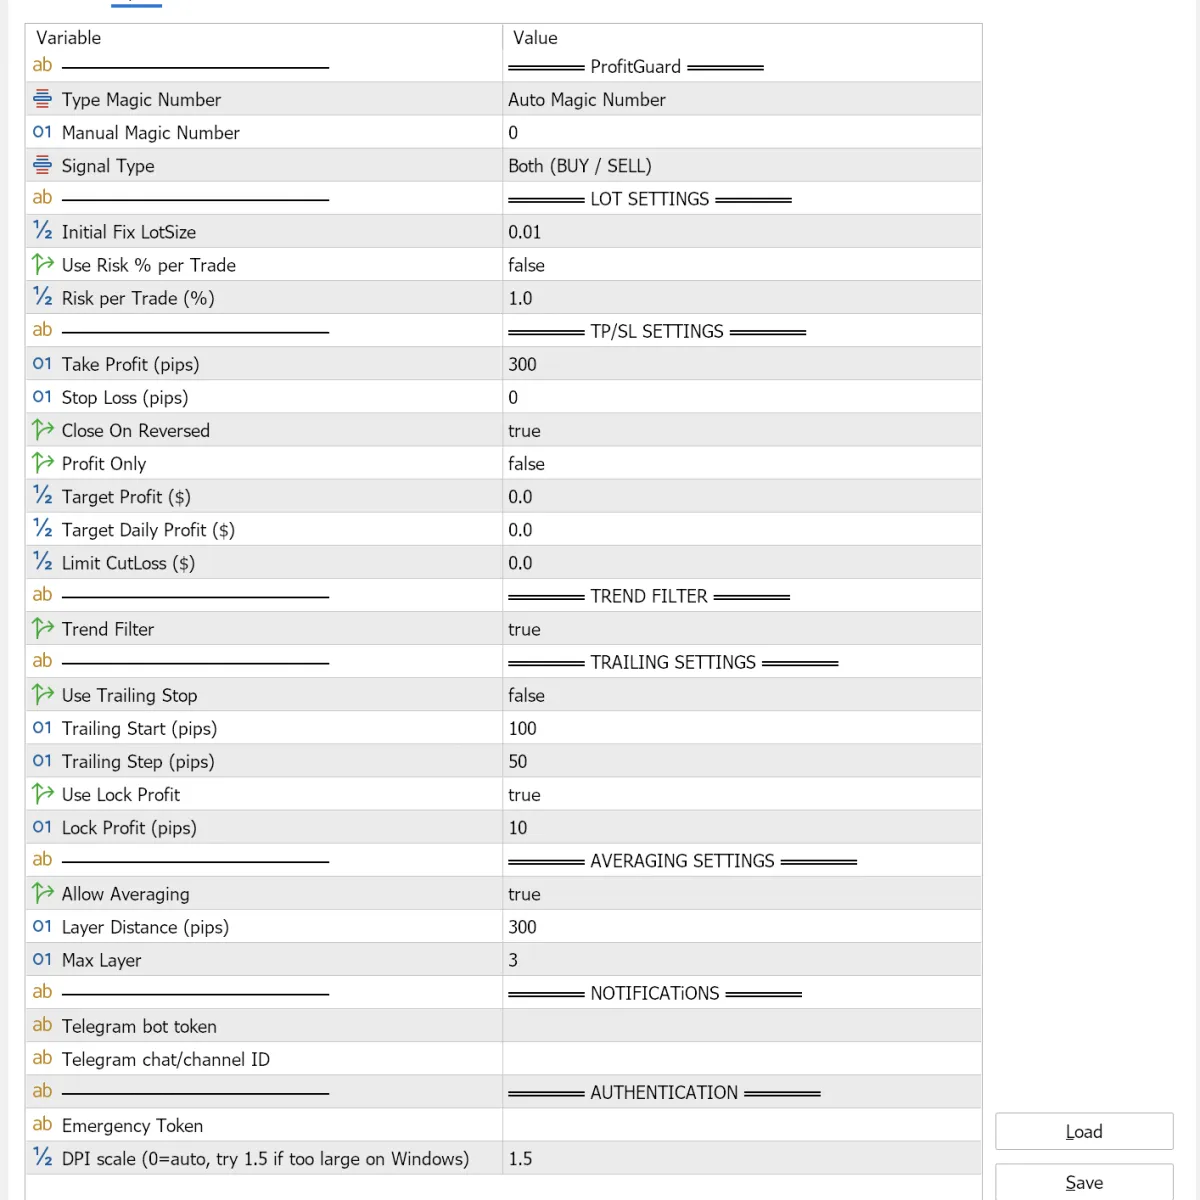Click the integer icon beside Trailing Step (pips)

point(42,761)
